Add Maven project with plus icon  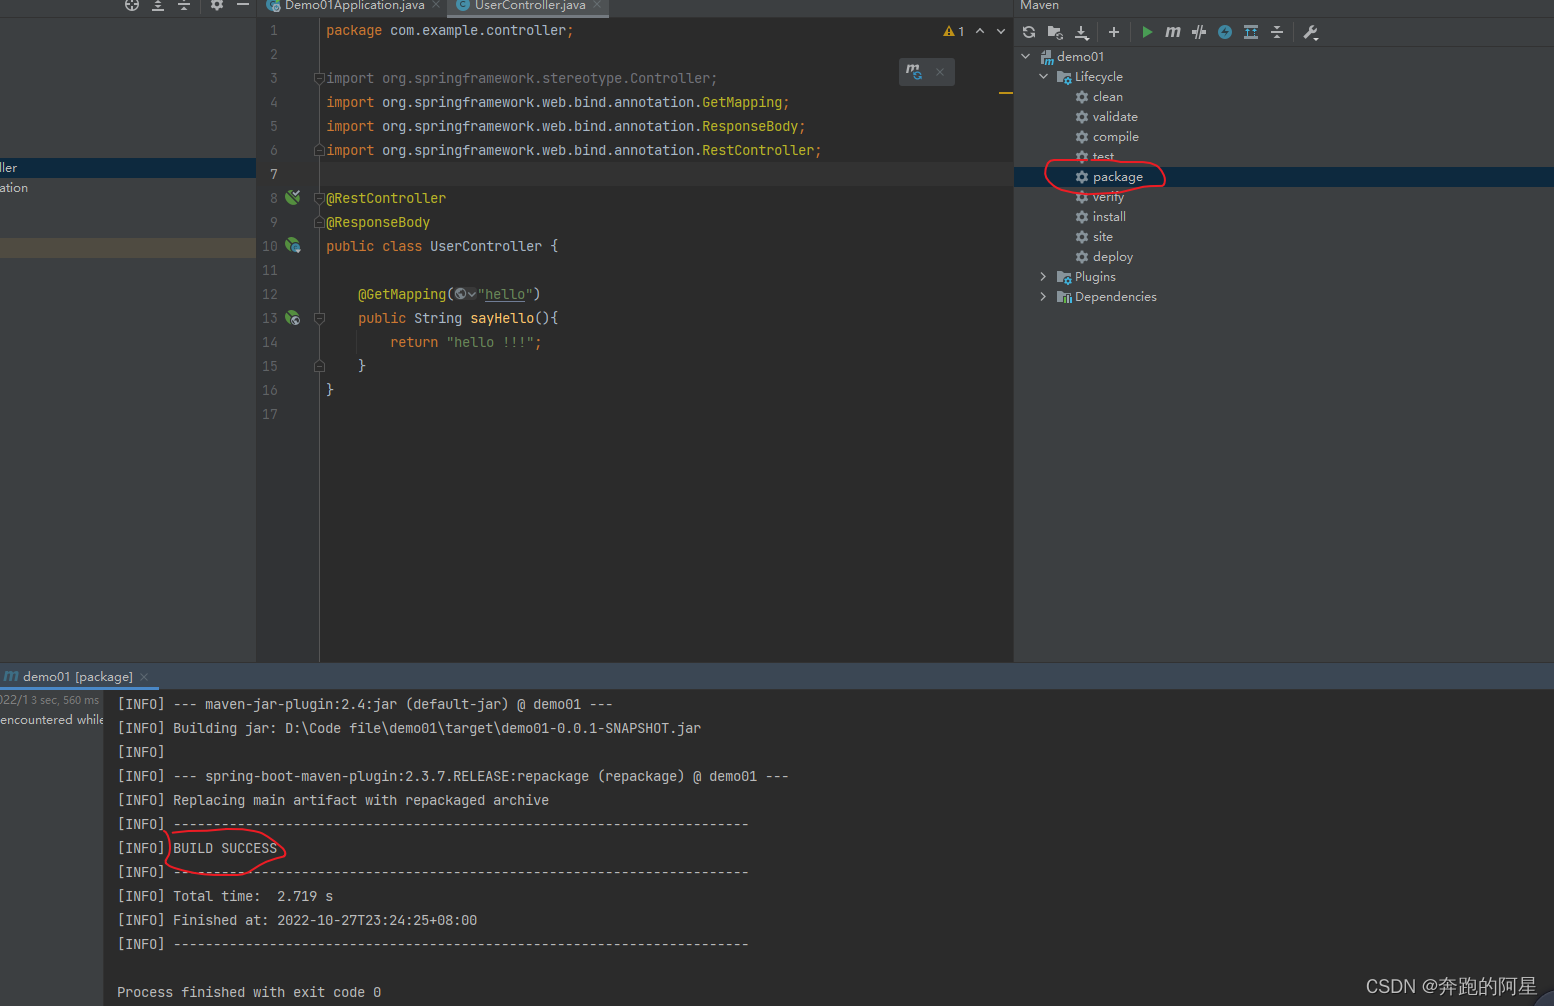click(x=1114, y=32)
